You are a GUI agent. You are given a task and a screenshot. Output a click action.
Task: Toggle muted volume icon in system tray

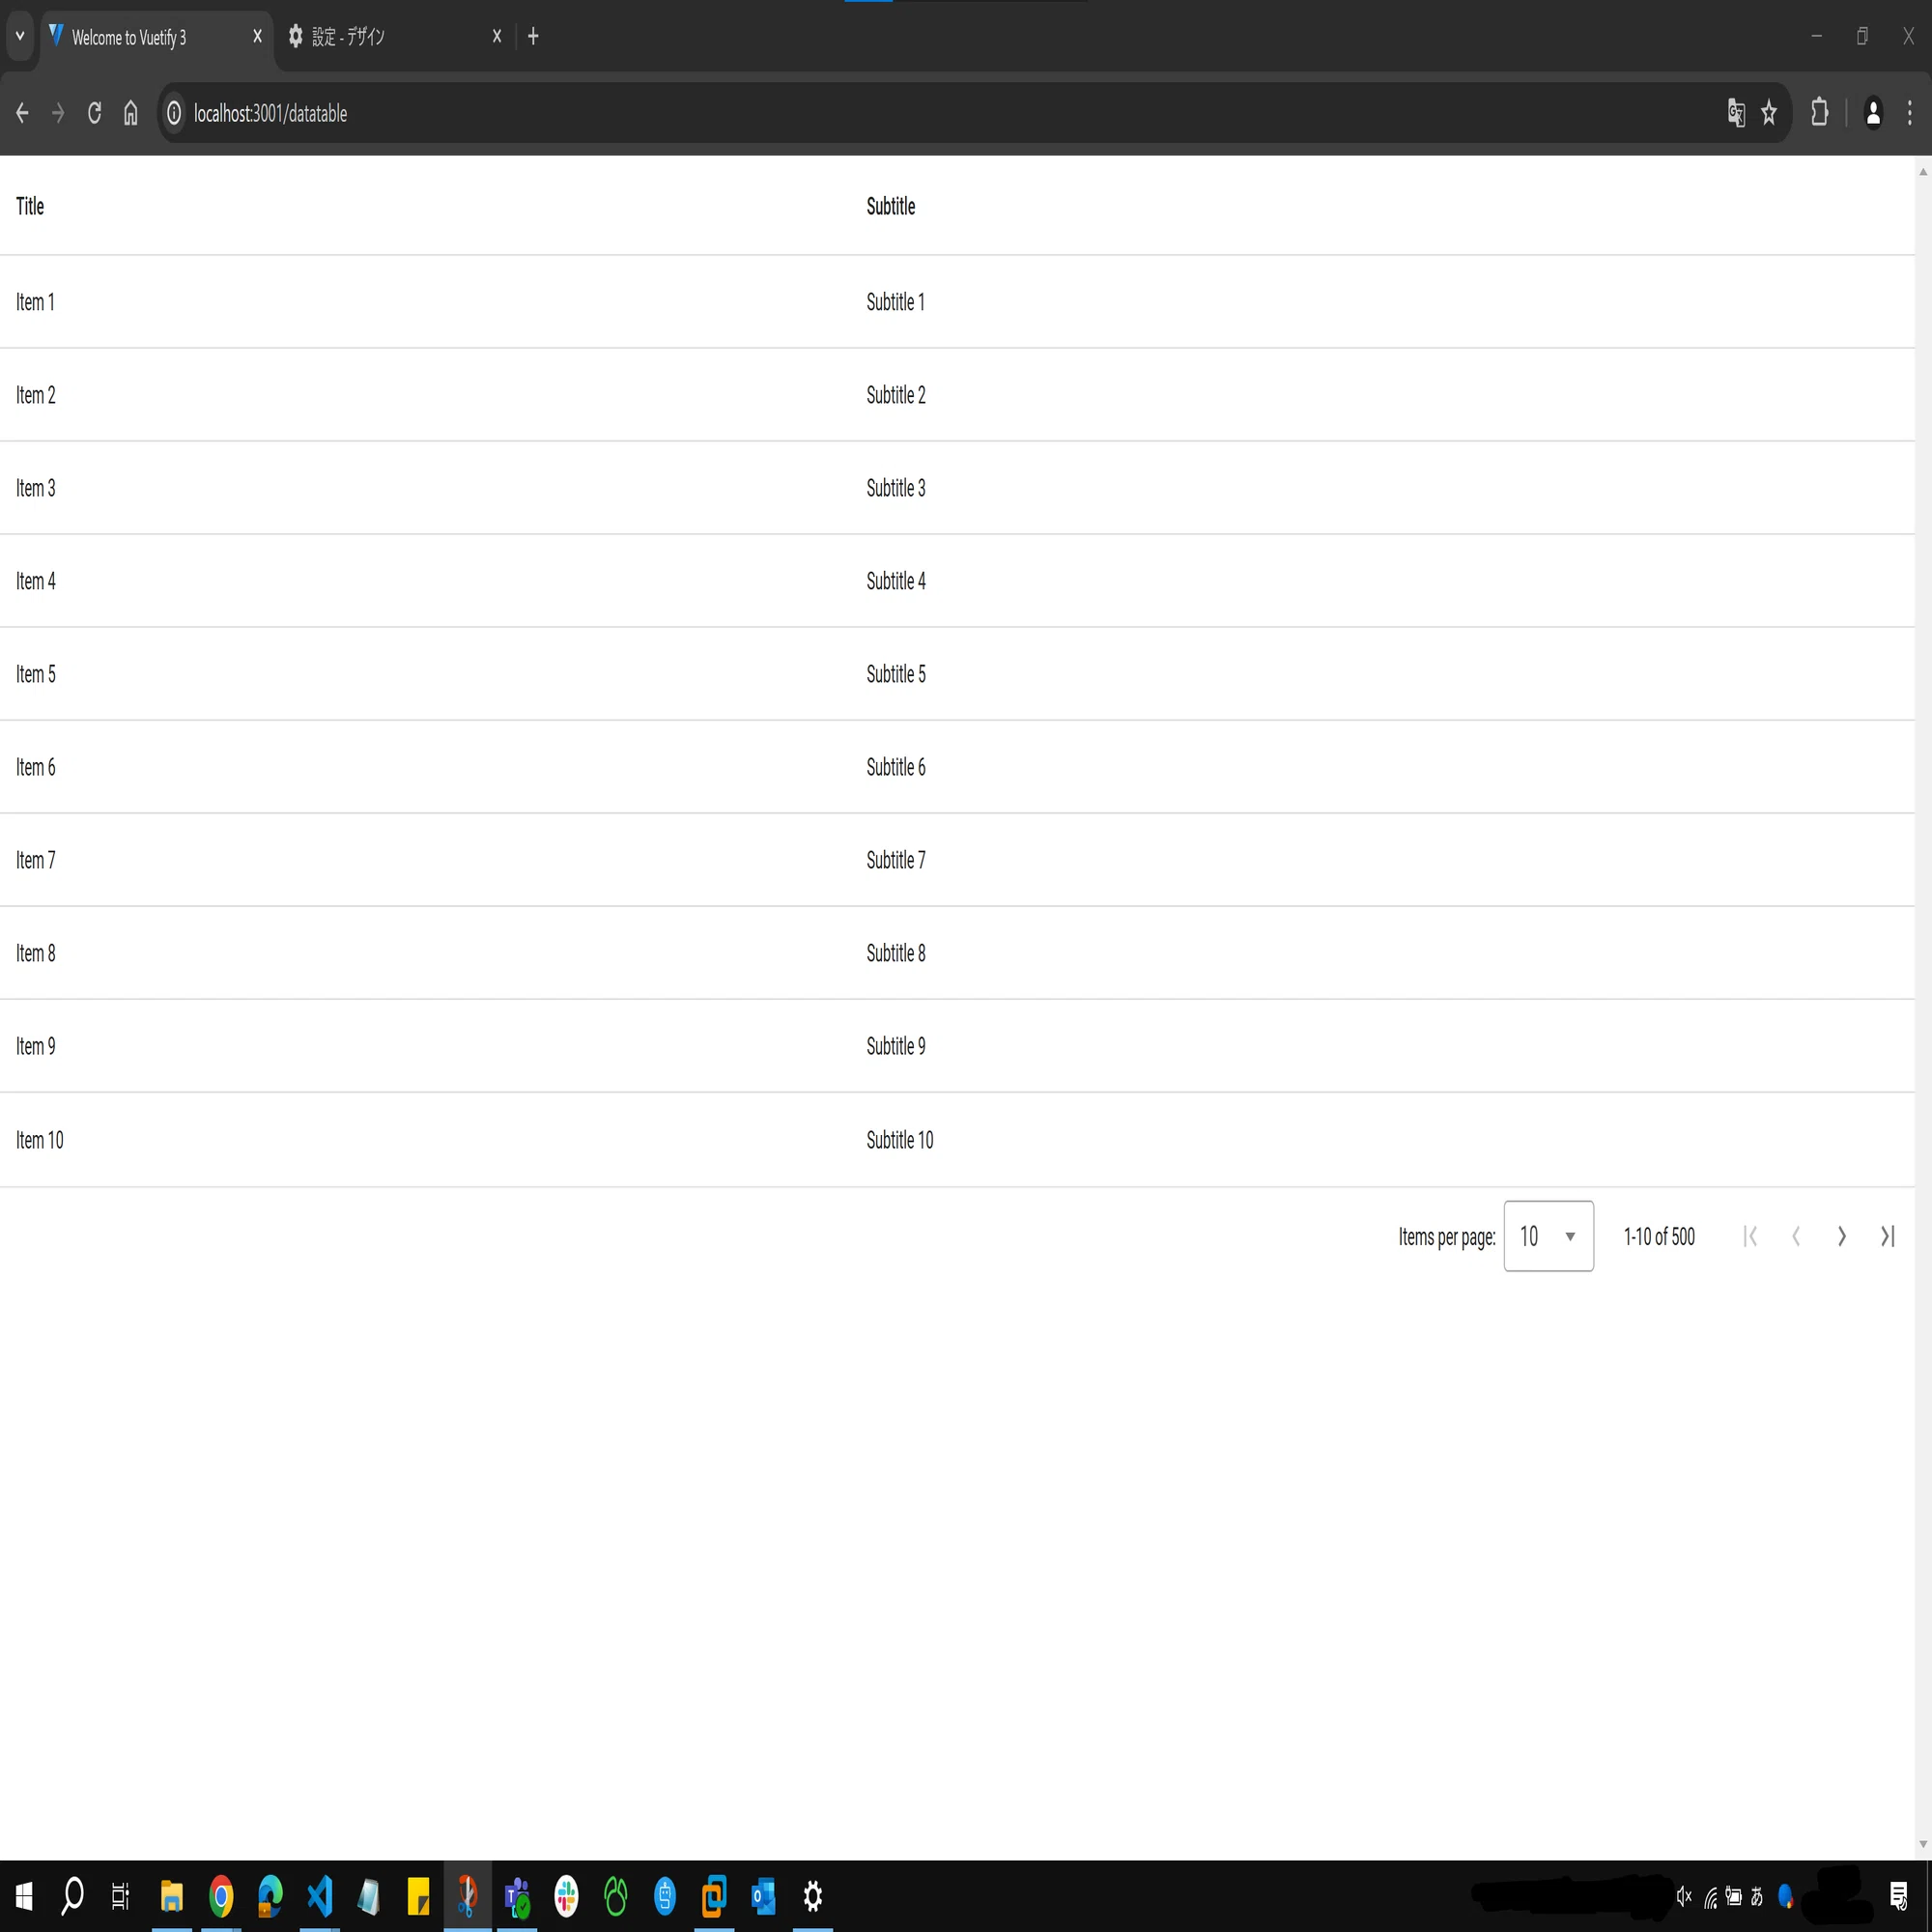[x=1684, y=1896]
